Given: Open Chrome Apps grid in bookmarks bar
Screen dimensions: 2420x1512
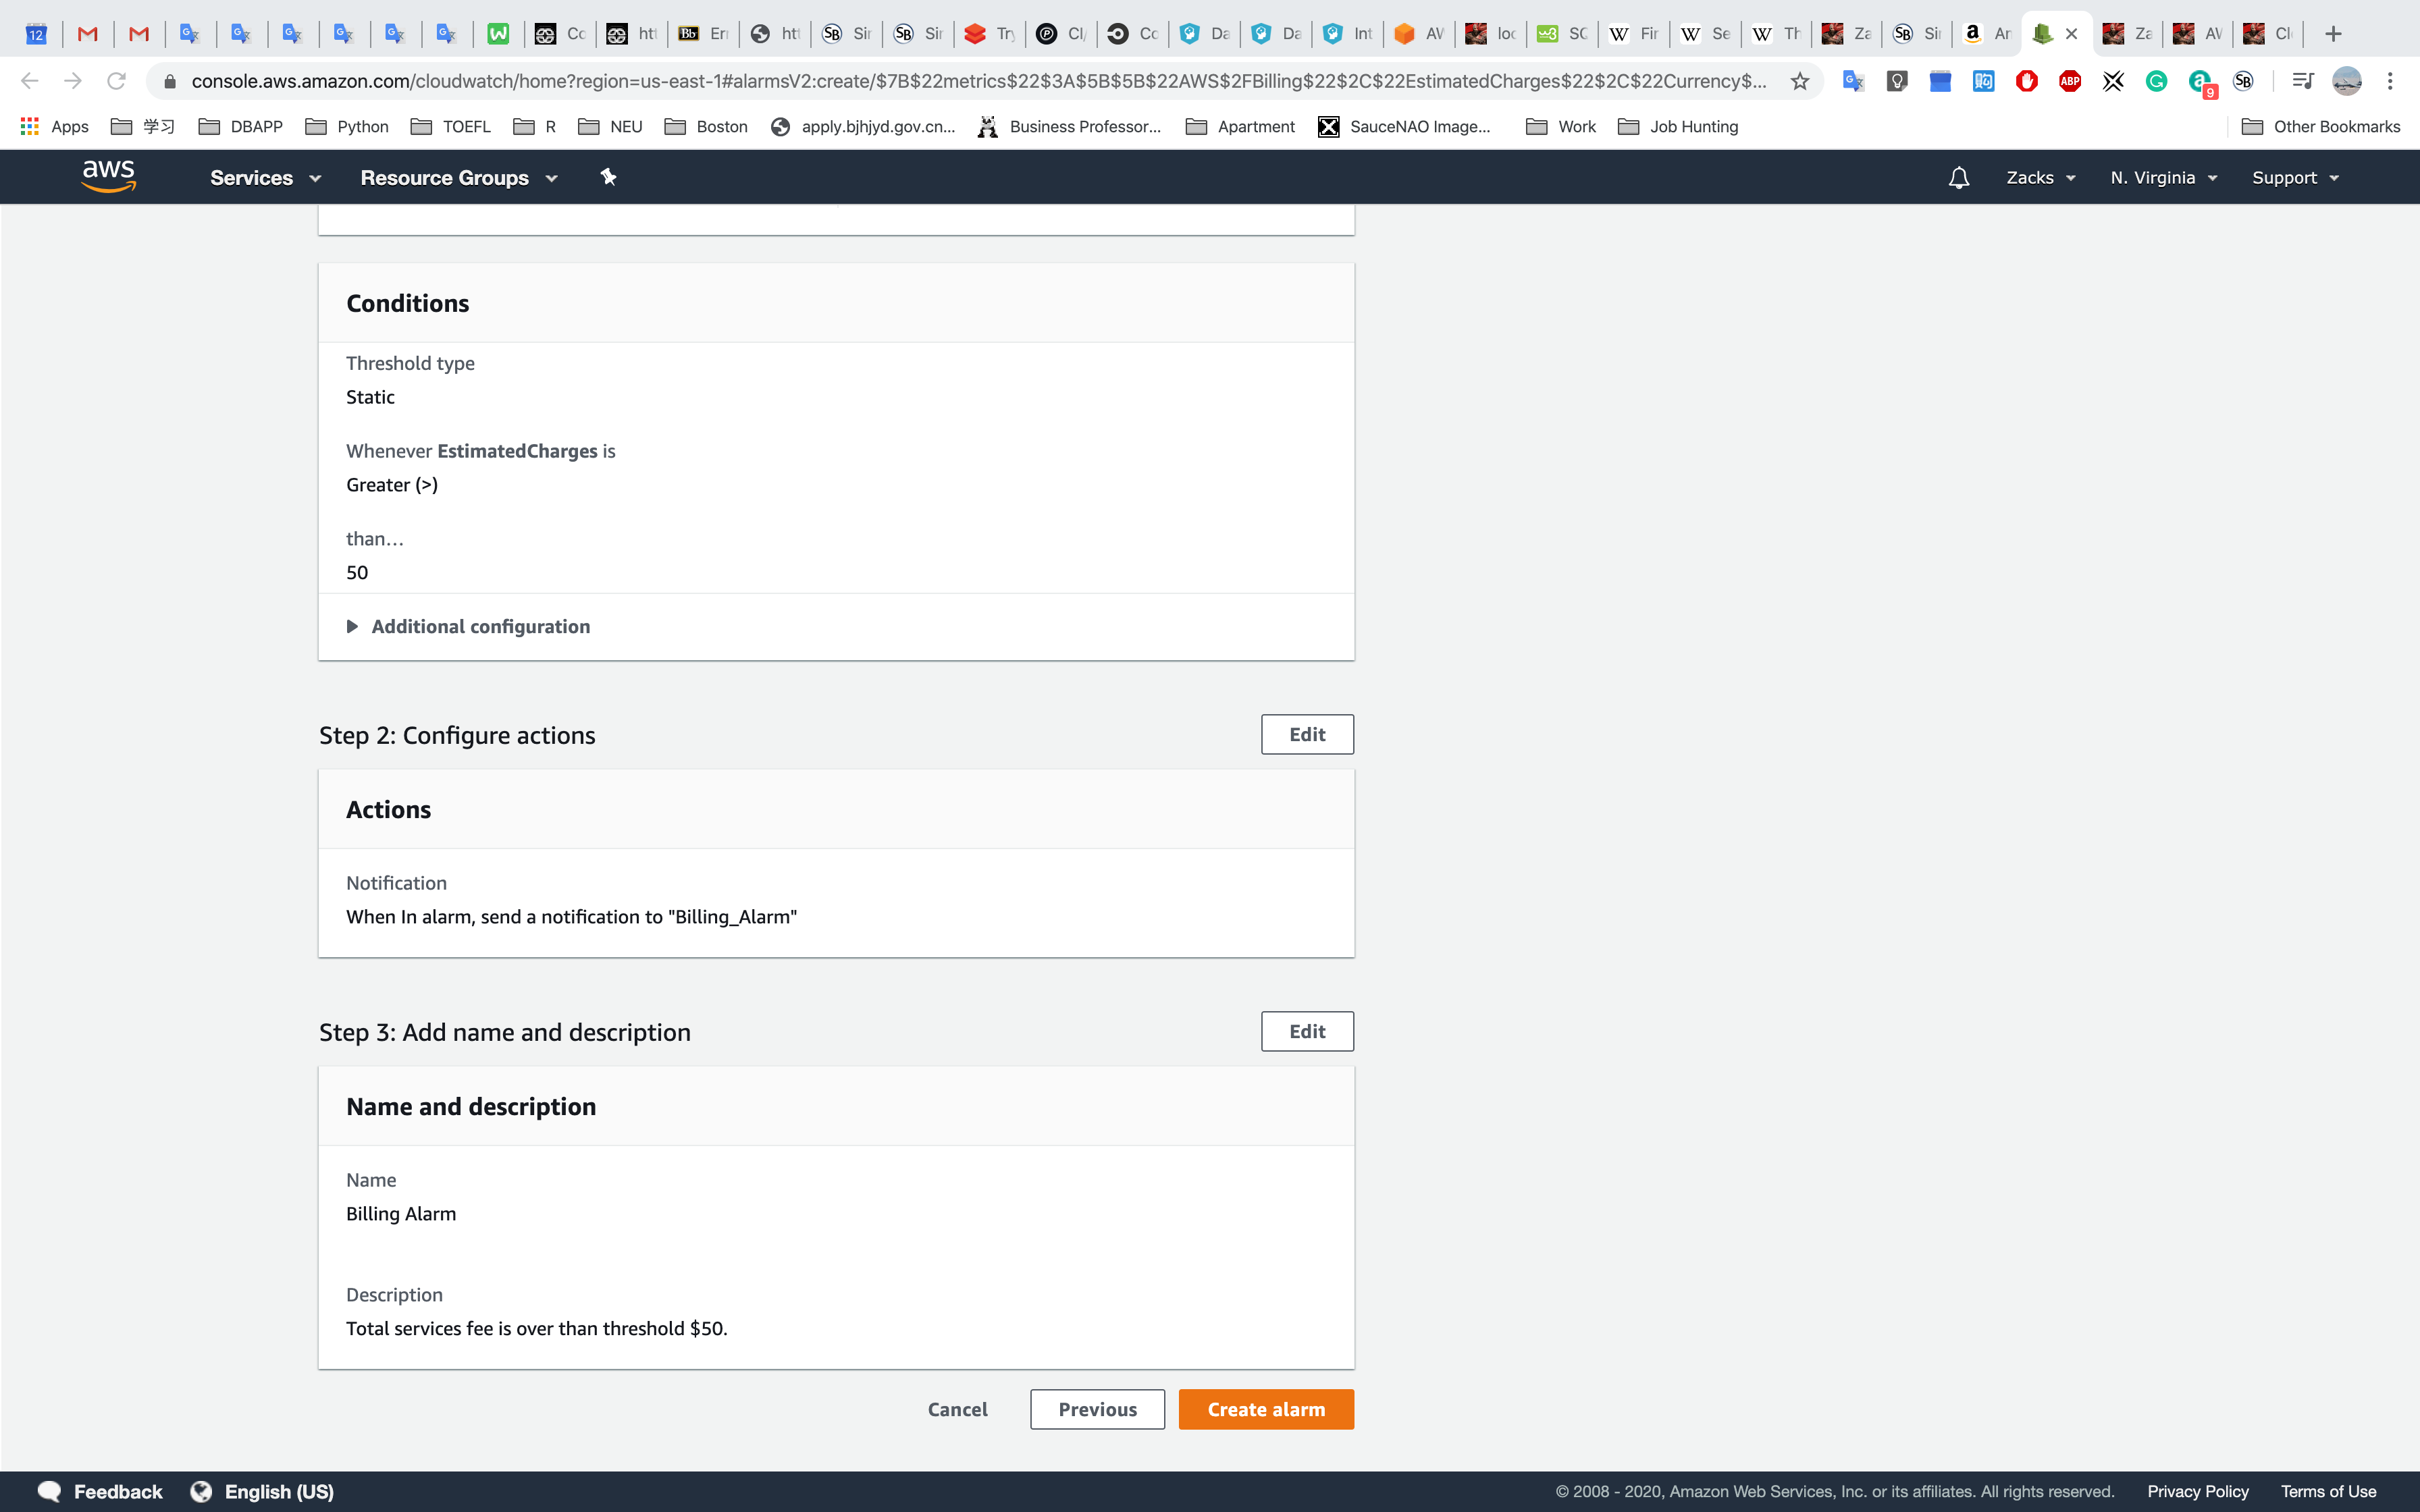Looking at the screenshot, I should (x=30, y=126).
